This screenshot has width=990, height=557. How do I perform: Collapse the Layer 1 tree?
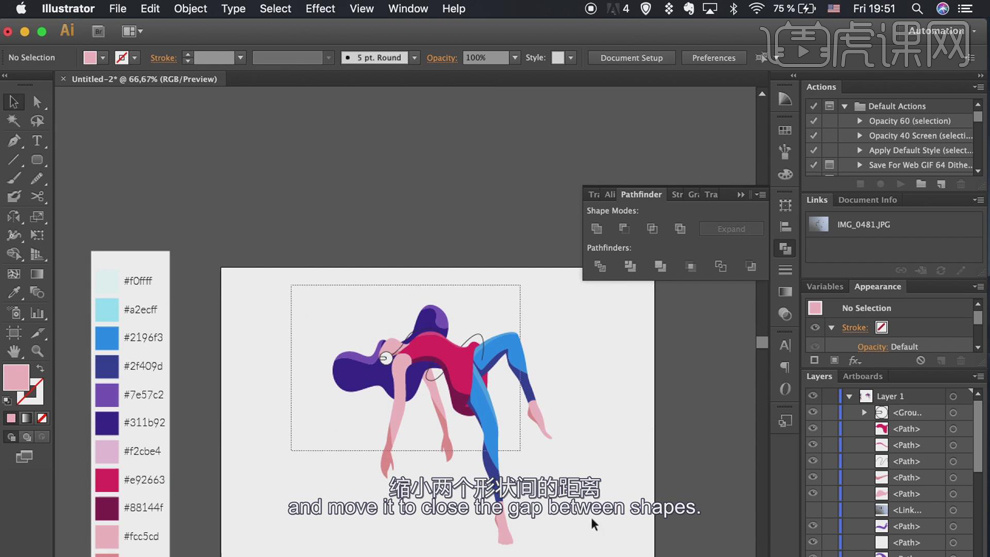(849, 396)
